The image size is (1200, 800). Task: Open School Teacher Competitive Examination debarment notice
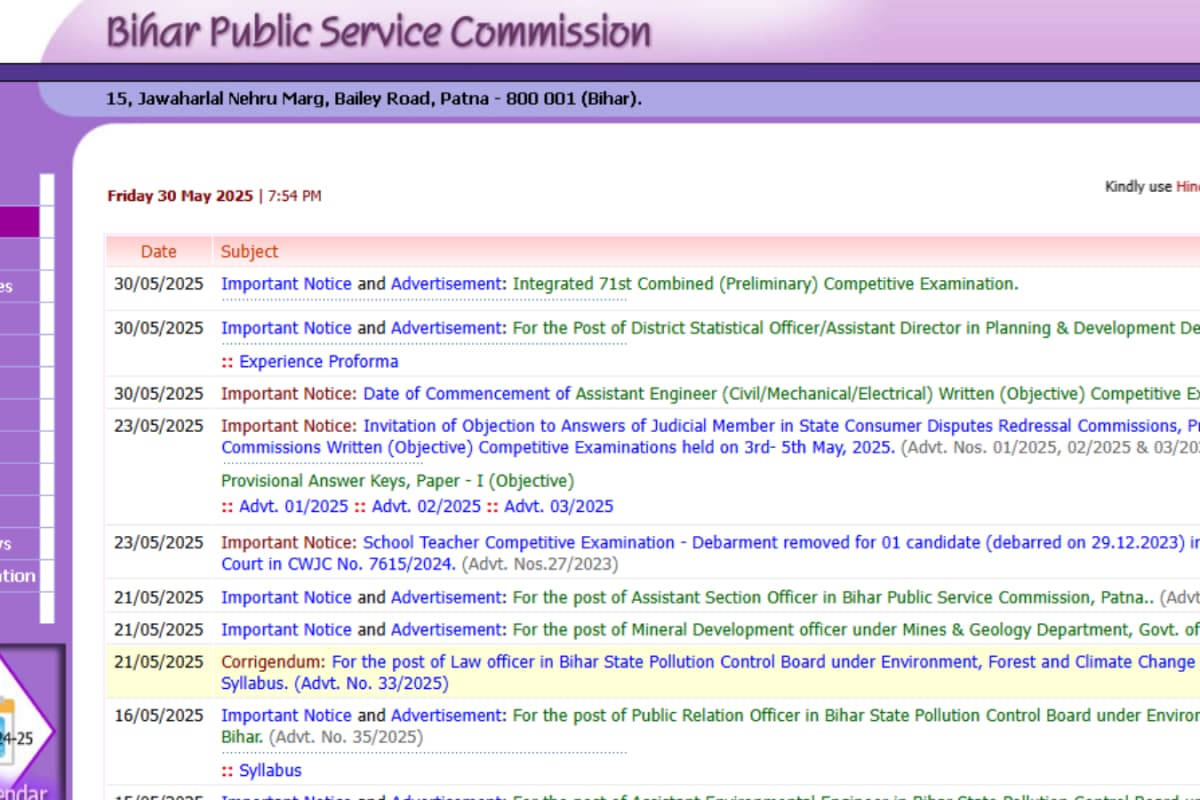click(710, 553)
